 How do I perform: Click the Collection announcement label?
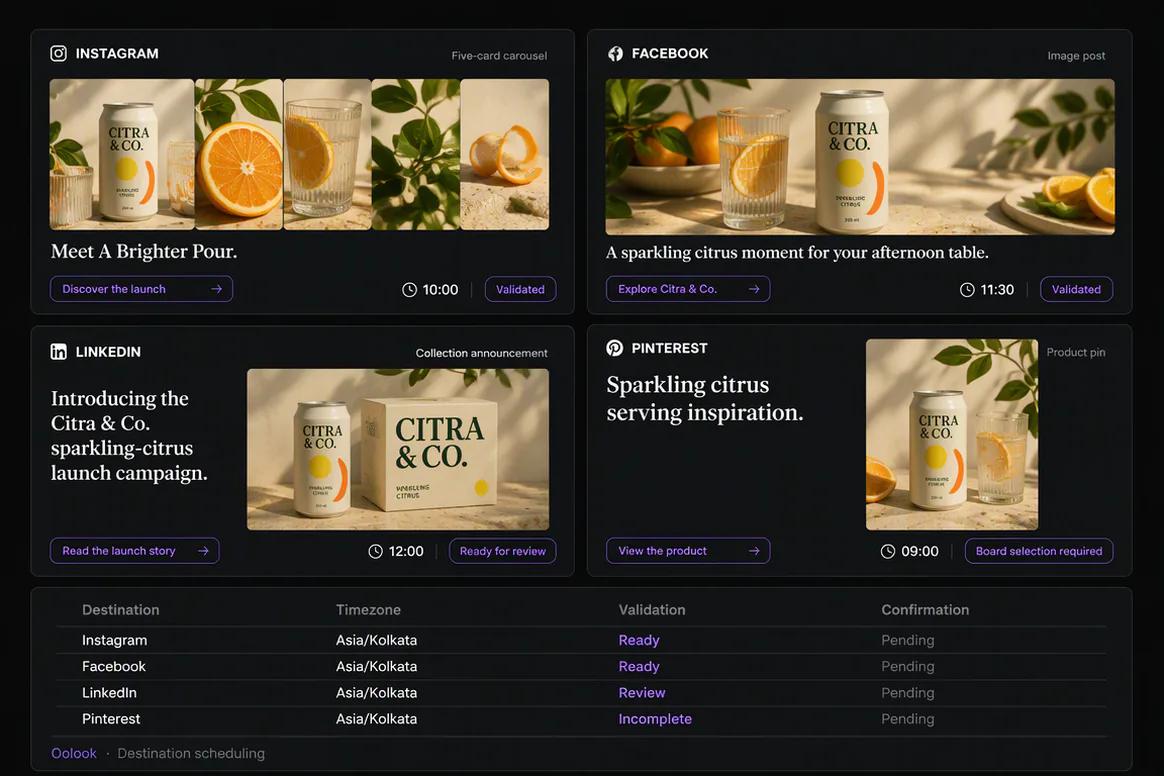pos(481,353)
